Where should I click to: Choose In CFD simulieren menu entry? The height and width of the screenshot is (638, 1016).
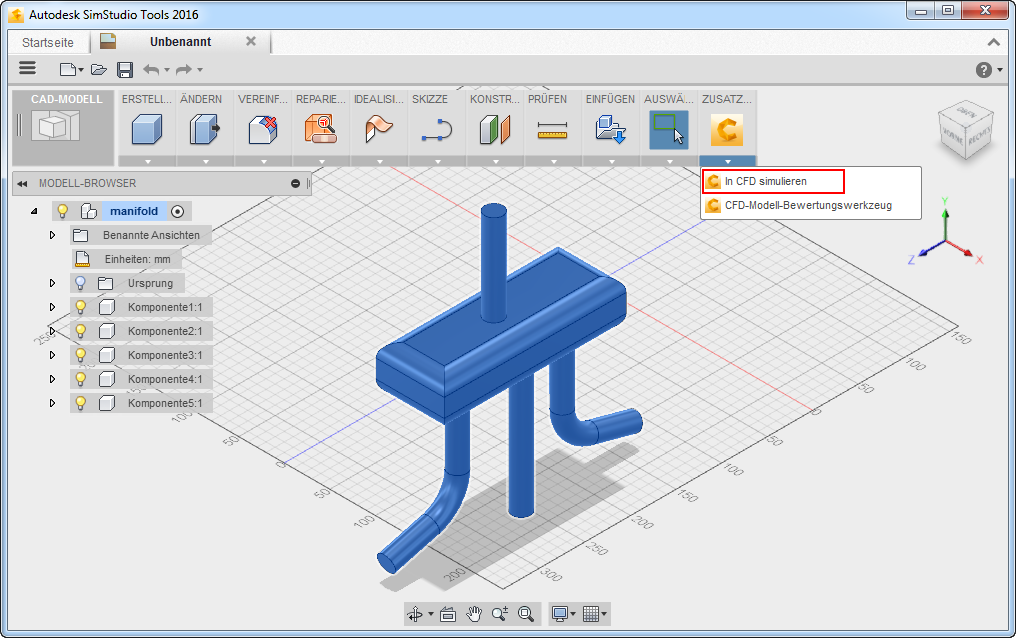point(774,181)
